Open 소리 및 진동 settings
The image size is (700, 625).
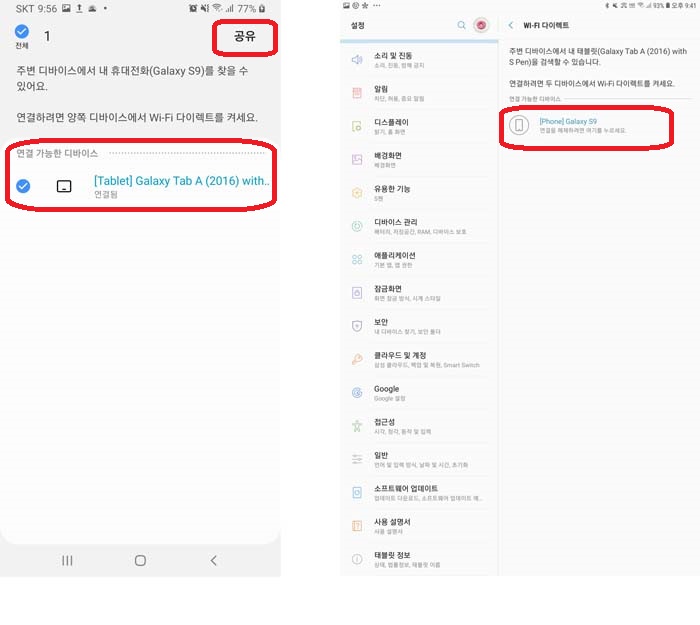tap(419, 60)
